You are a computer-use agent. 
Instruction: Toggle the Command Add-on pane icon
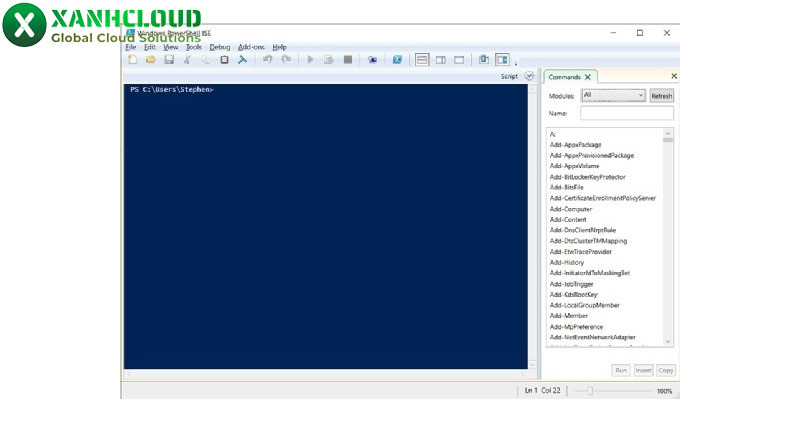tap(503, 60)
